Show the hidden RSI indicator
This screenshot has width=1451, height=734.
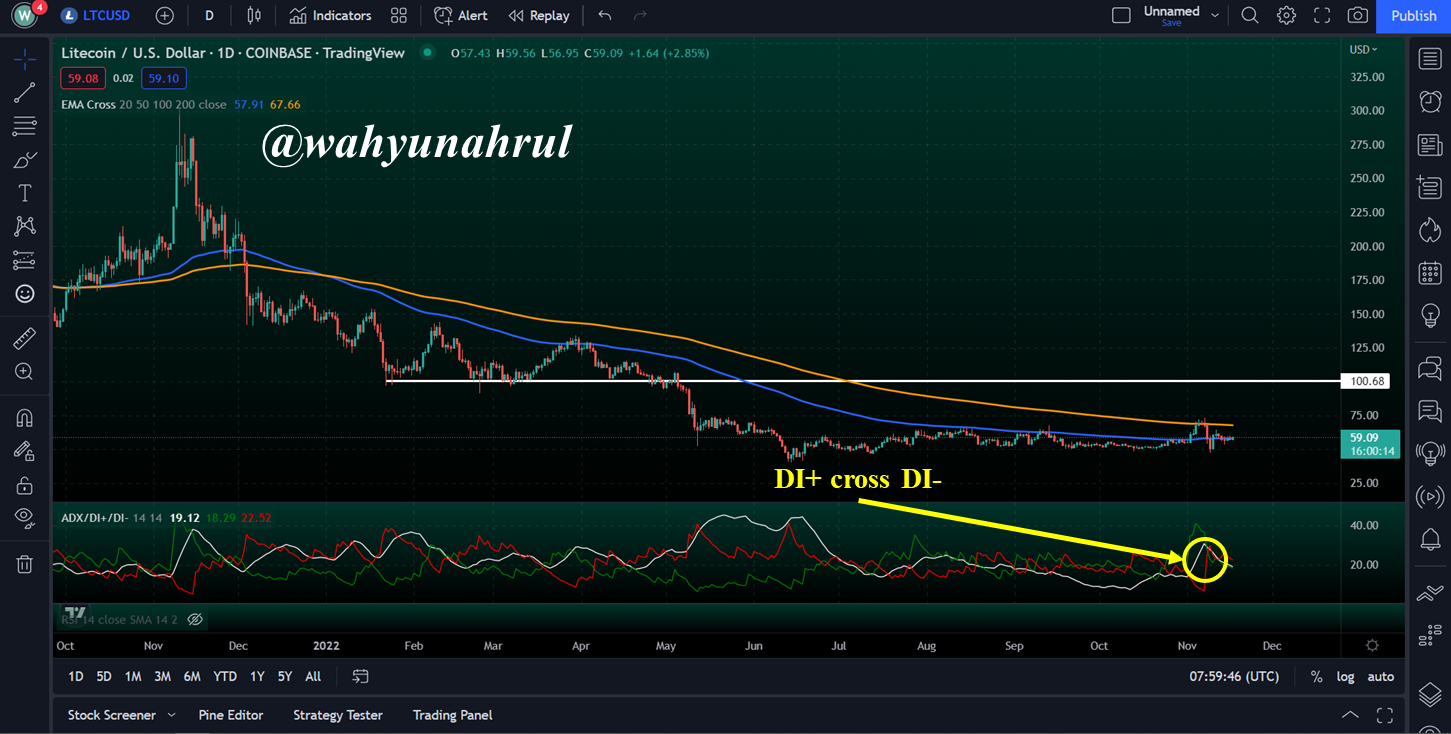click(x=196, y=620)
